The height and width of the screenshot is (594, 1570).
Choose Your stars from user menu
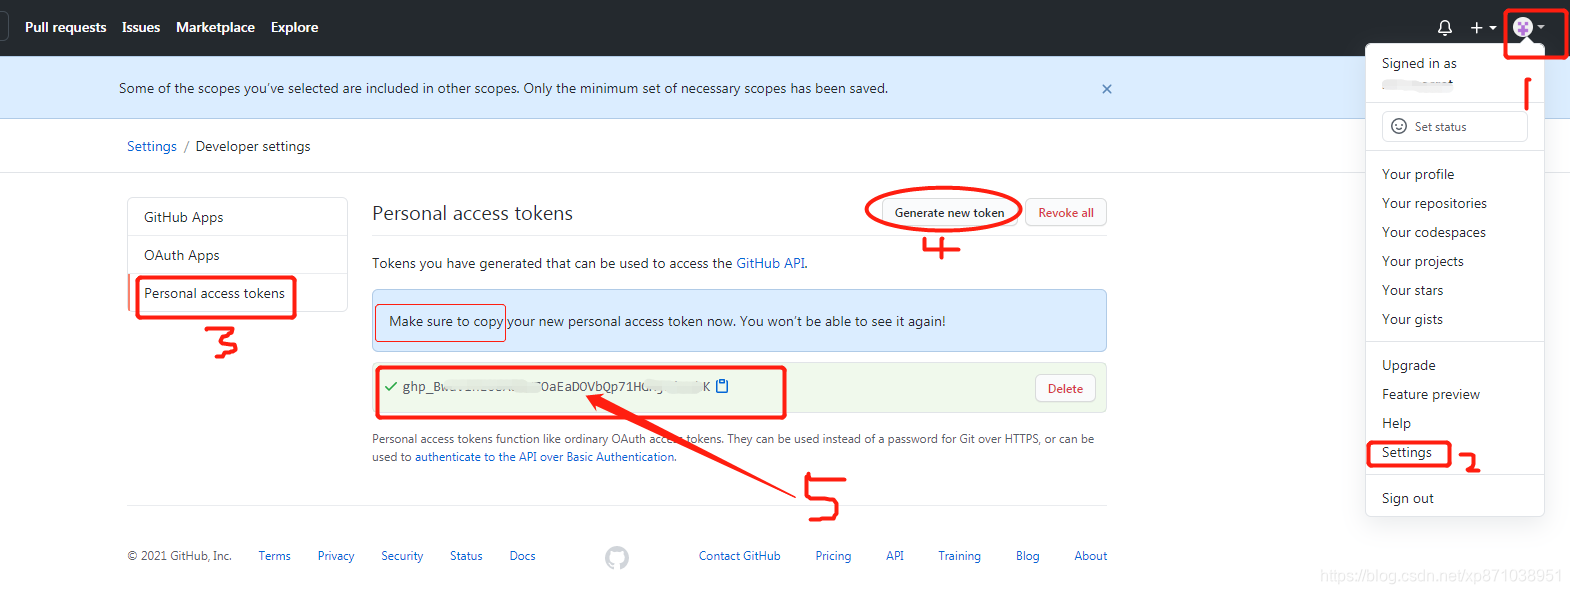[x=1413, y=290]
